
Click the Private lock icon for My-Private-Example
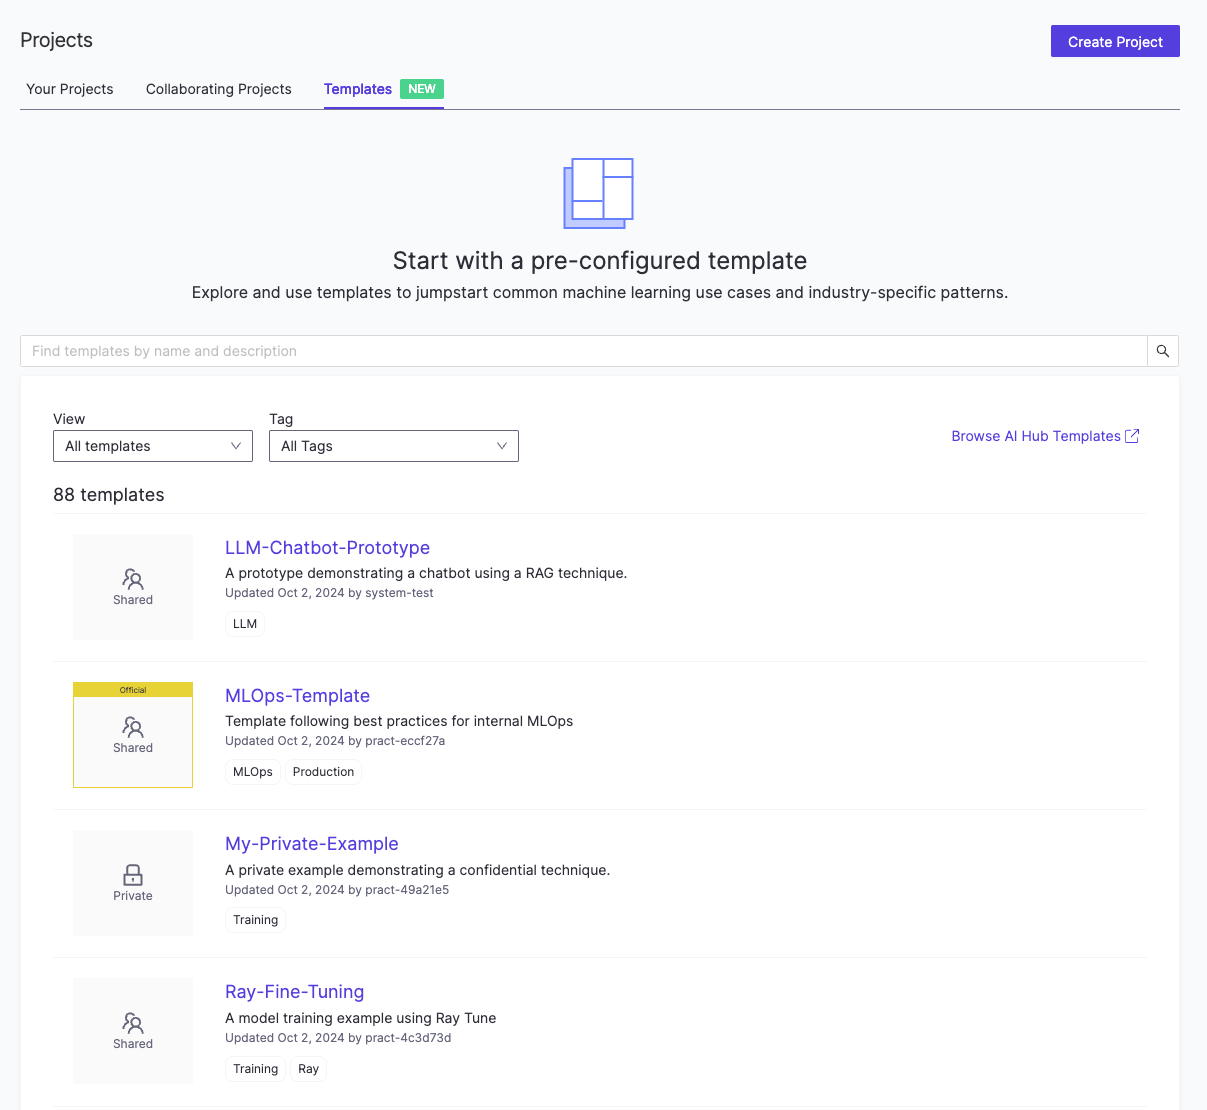[x=133, y=875]
